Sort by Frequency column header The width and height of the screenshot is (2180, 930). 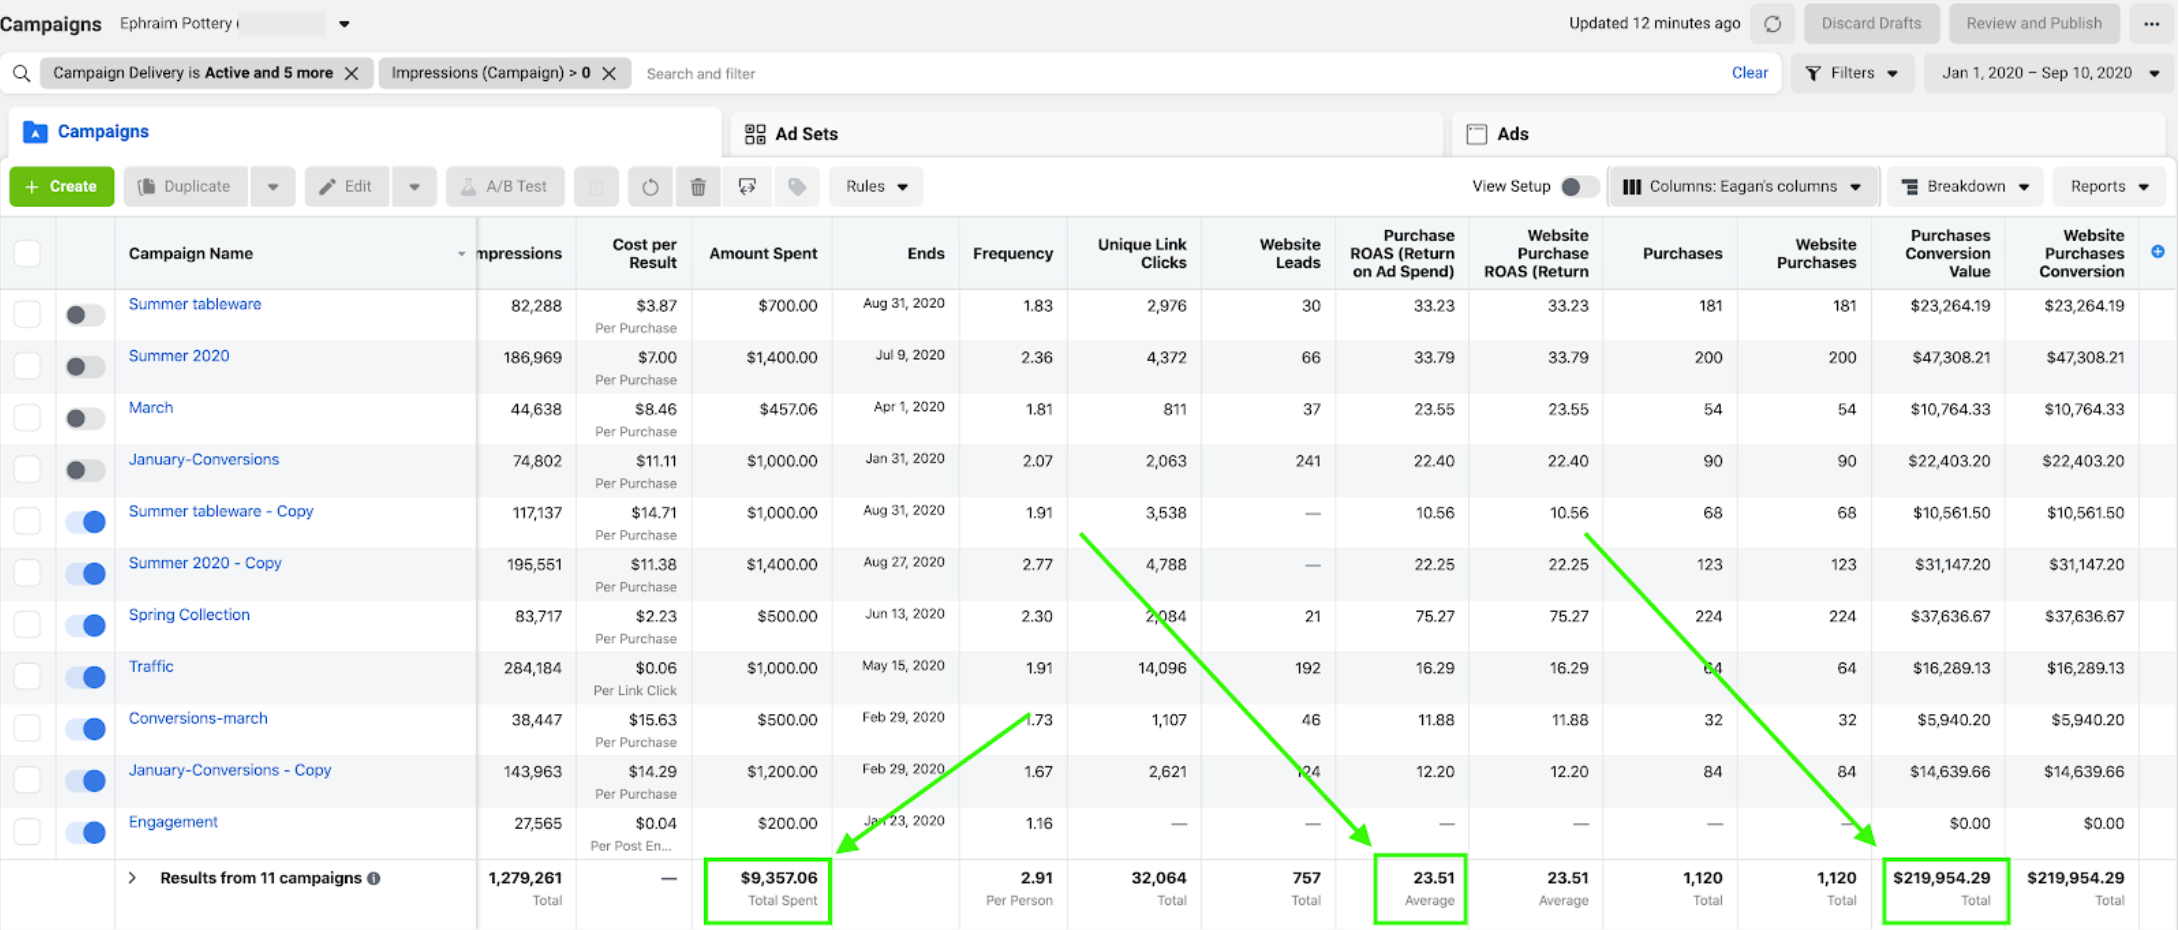[1013, 253]
